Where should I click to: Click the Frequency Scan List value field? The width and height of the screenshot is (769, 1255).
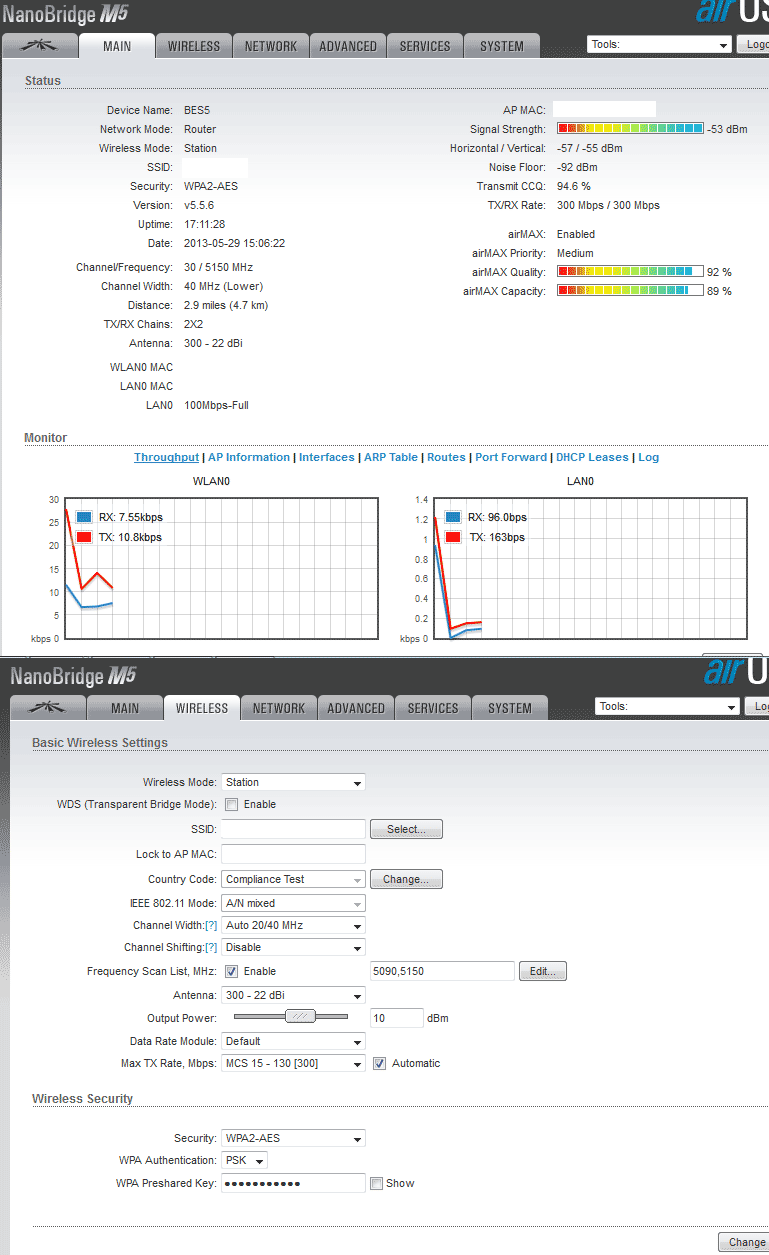[441, 971]
